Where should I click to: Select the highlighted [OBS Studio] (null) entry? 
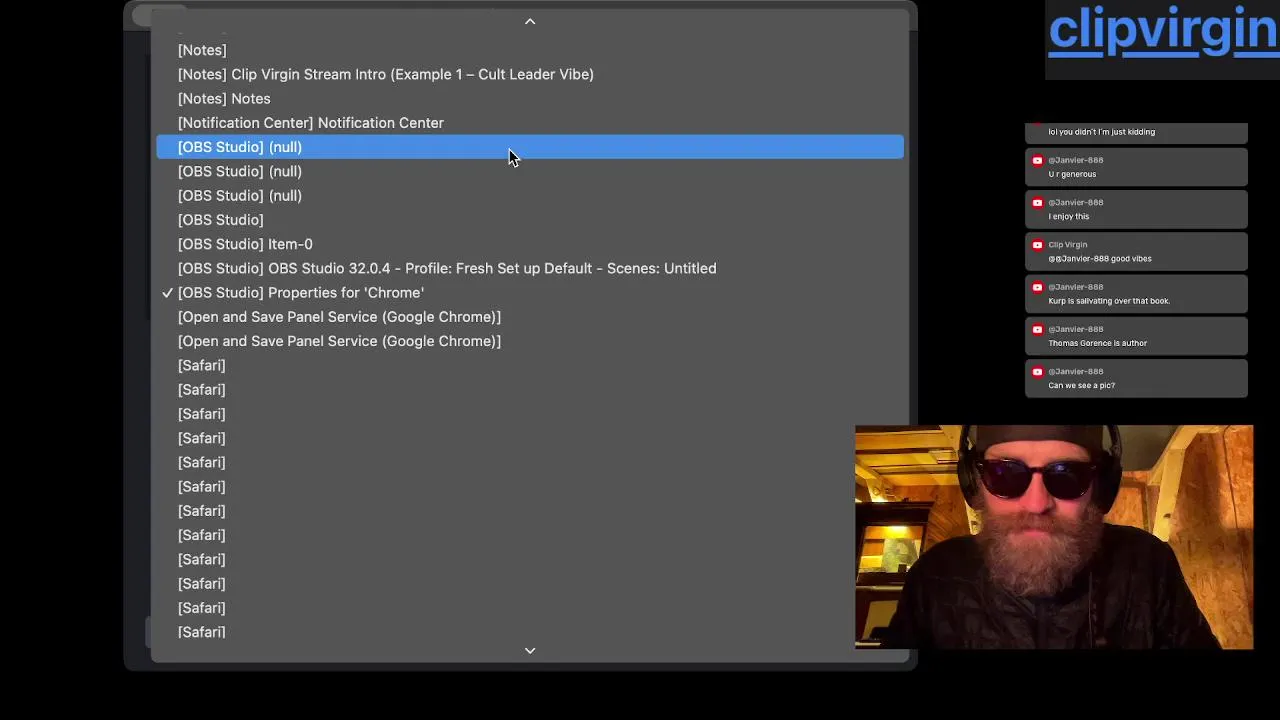click(x=530, y=147)
